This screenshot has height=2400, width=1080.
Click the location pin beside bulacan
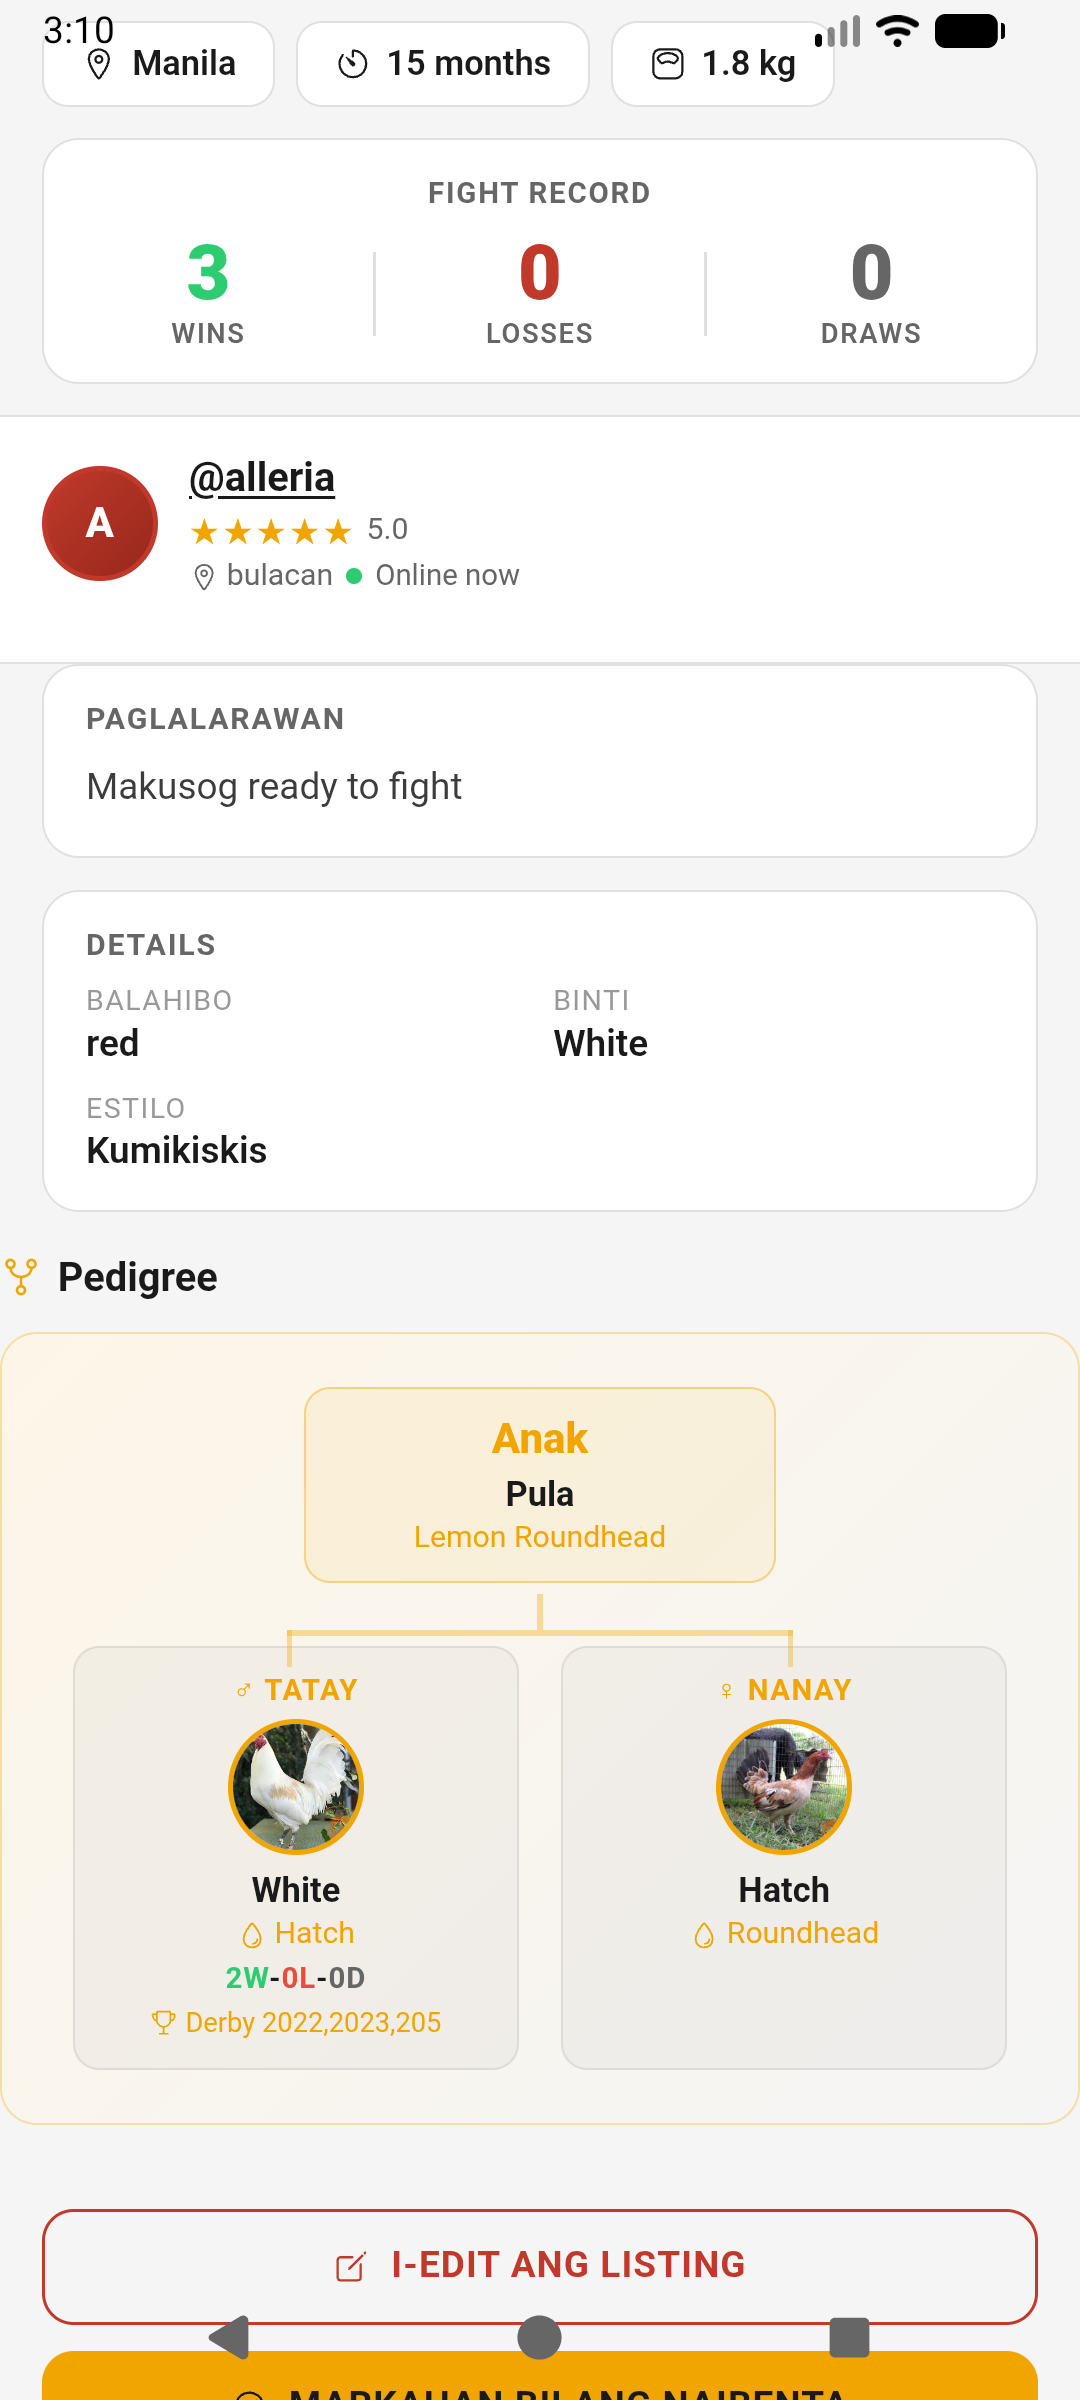click(x=204, y=575)
